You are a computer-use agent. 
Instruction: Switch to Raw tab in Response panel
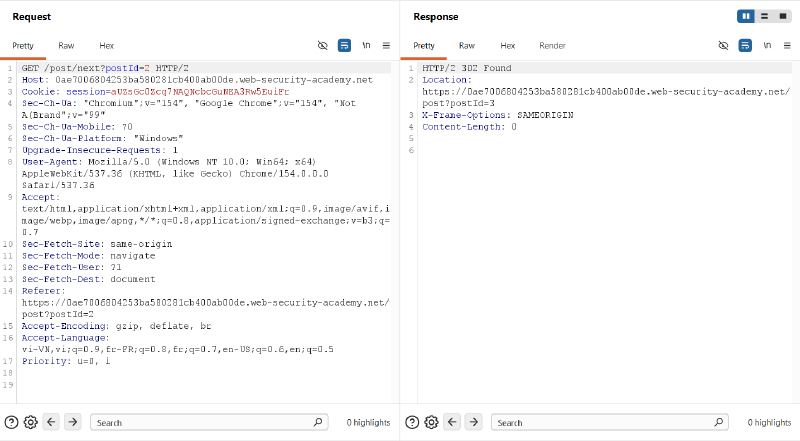pos(467,45)
